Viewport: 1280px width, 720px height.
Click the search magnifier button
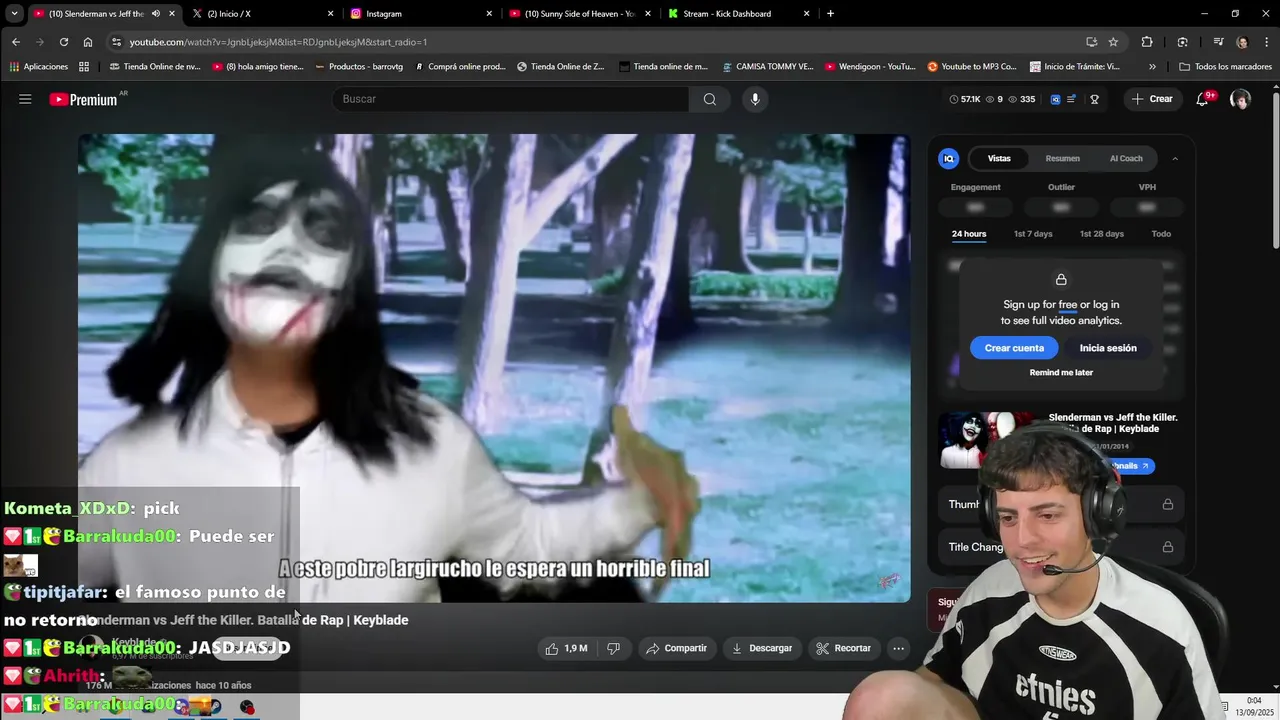(x=710, y=99)
